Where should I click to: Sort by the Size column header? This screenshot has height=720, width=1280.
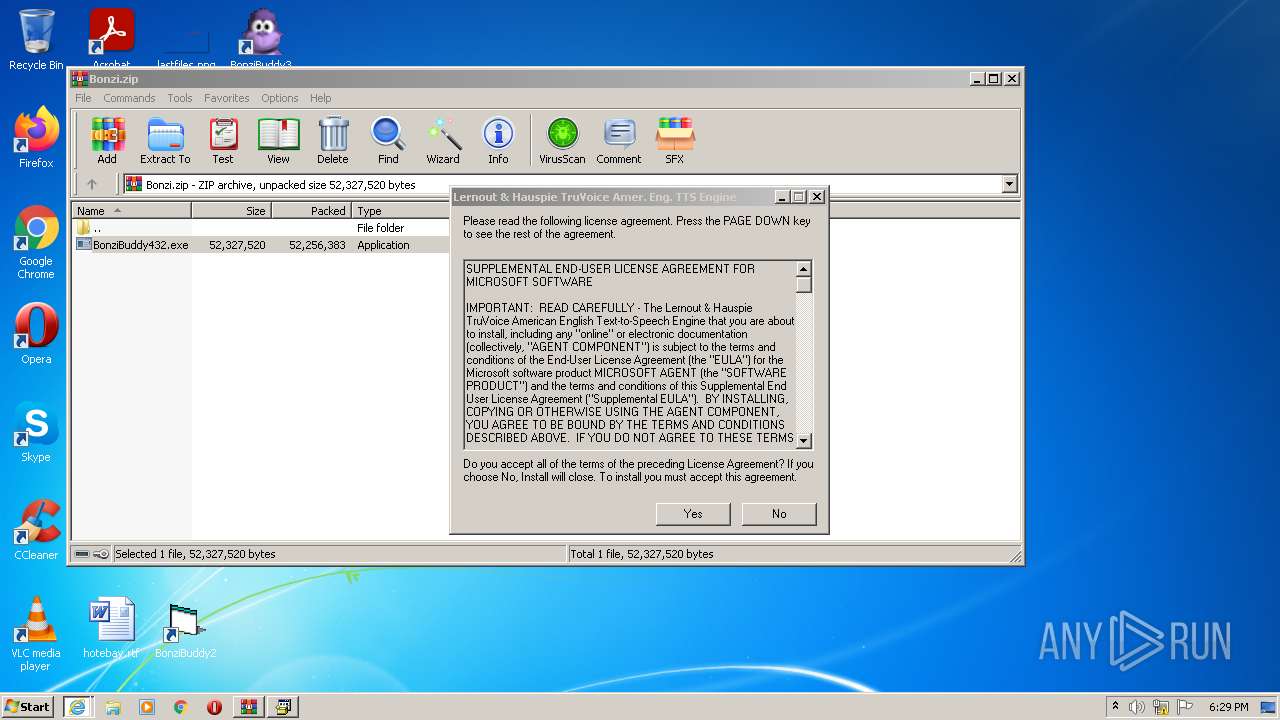pos(232,211)
